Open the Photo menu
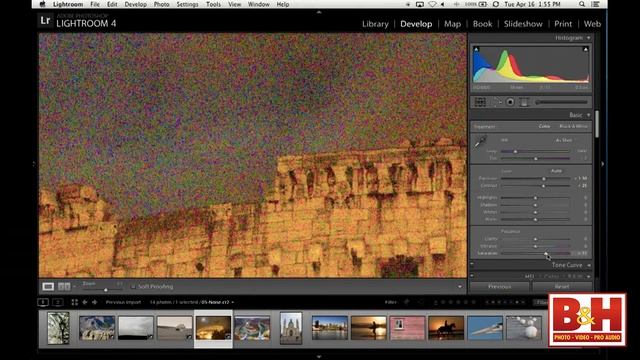The image size is (640, 360). click(x=161, y=4)
